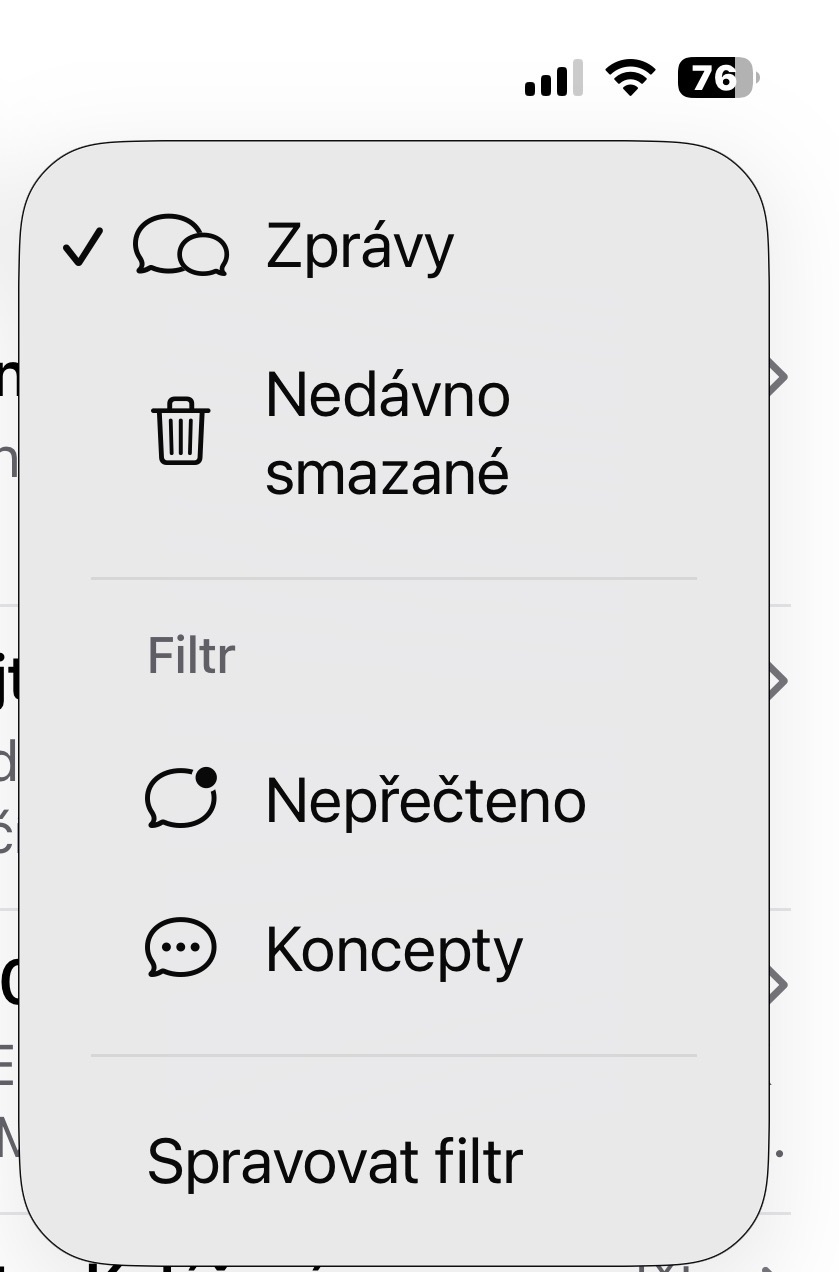Screen dimensions: 839x1272
Task: Tap the divider line above Spravovat filtr
Action: tap(394, 1055)
